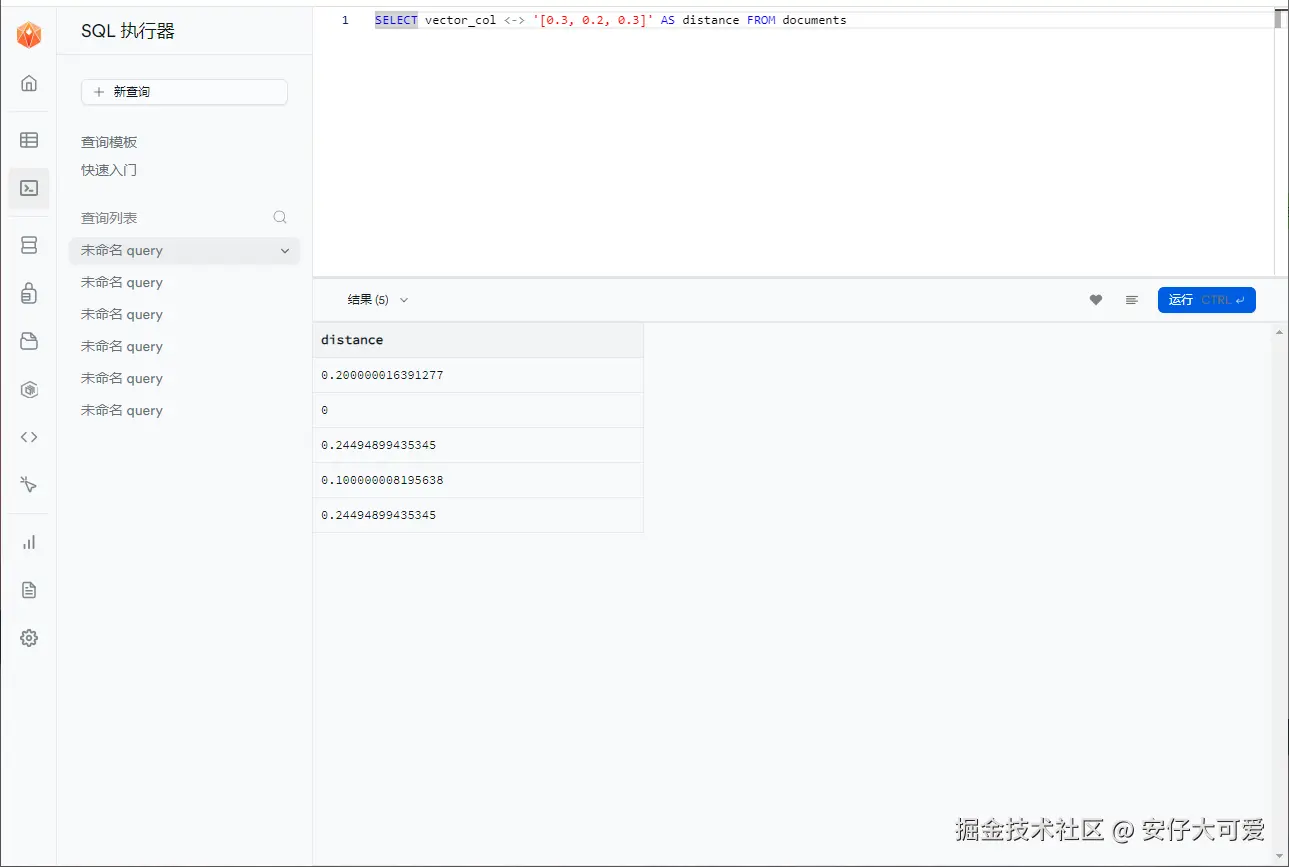Open the cursor click realtime icon
The image size is (1289, 867).
click(29, 485)
